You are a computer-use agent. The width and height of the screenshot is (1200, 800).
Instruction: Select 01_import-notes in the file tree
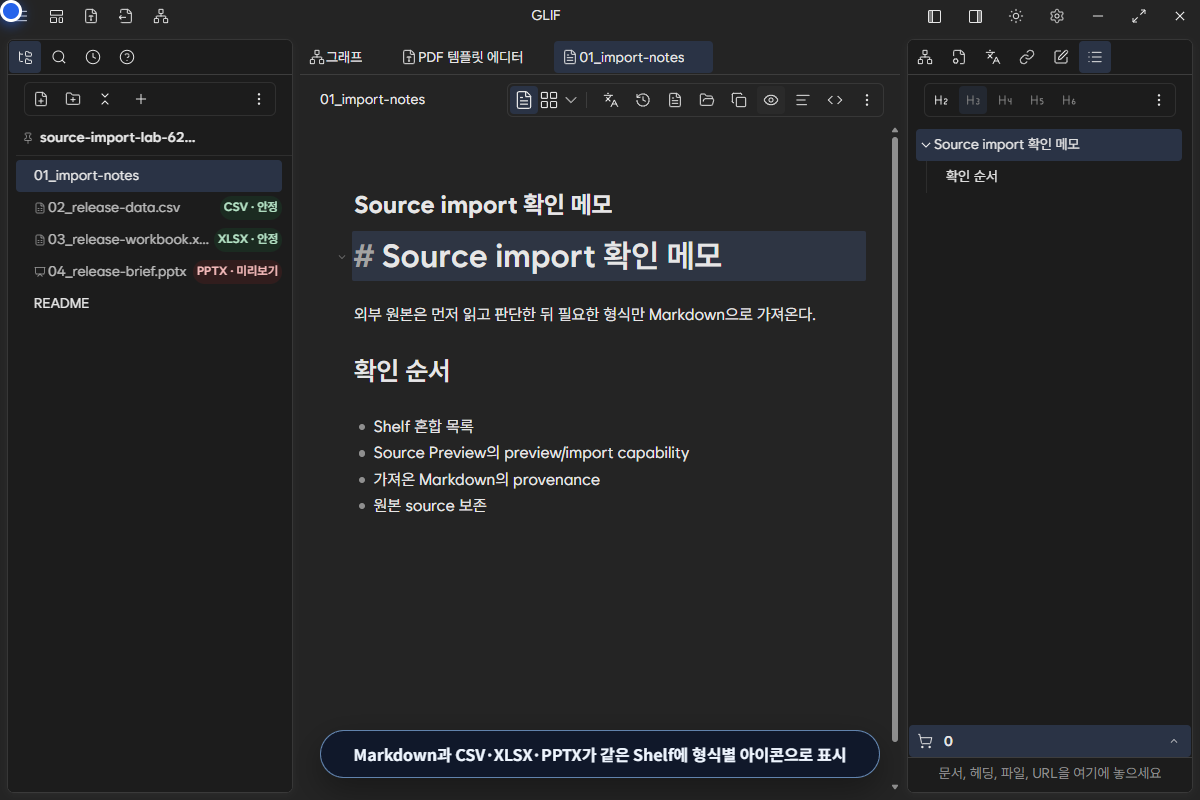[149, 175]
